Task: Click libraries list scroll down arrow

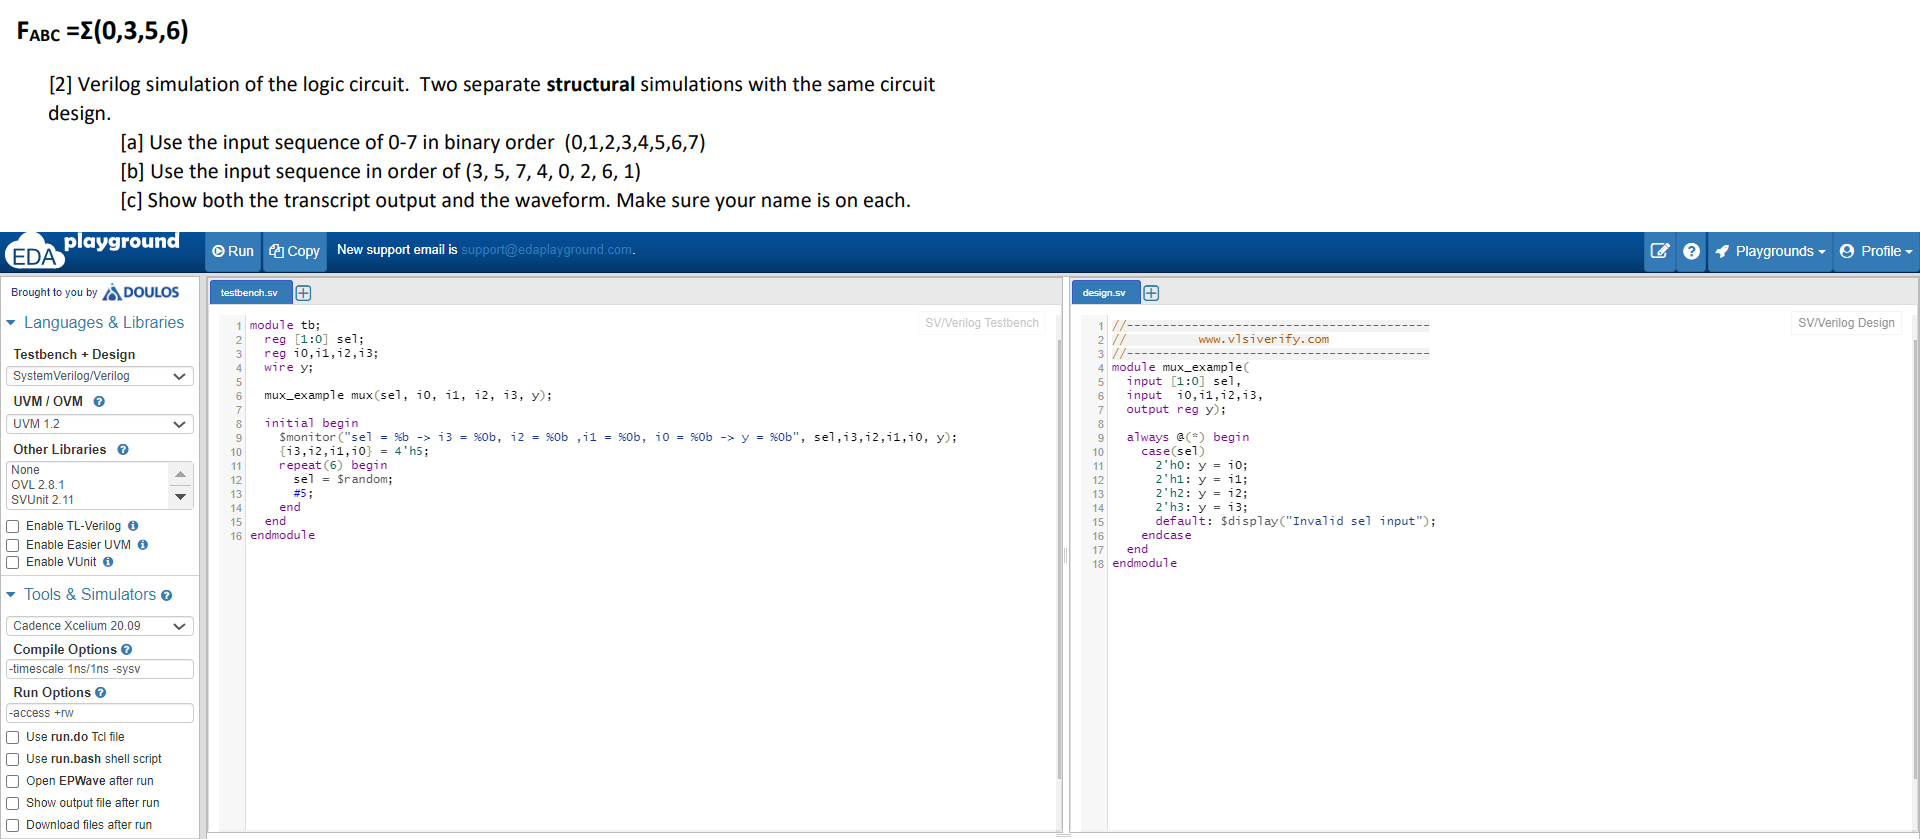Action: (x=180, y=497)
